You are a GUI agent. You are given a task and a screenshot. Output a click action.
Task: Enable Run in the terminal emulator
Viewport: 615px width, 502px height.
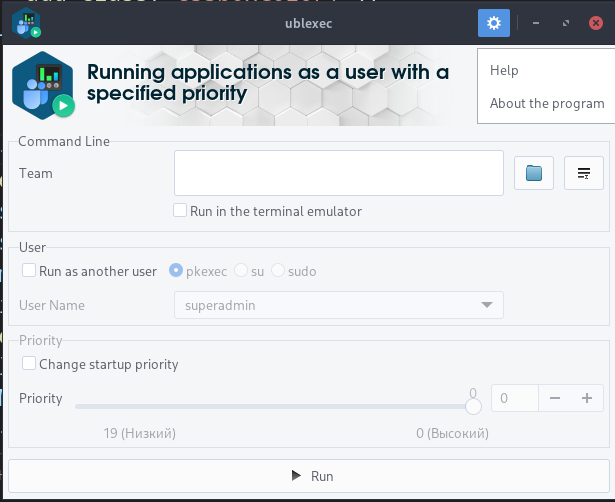(x=180, y=211)
